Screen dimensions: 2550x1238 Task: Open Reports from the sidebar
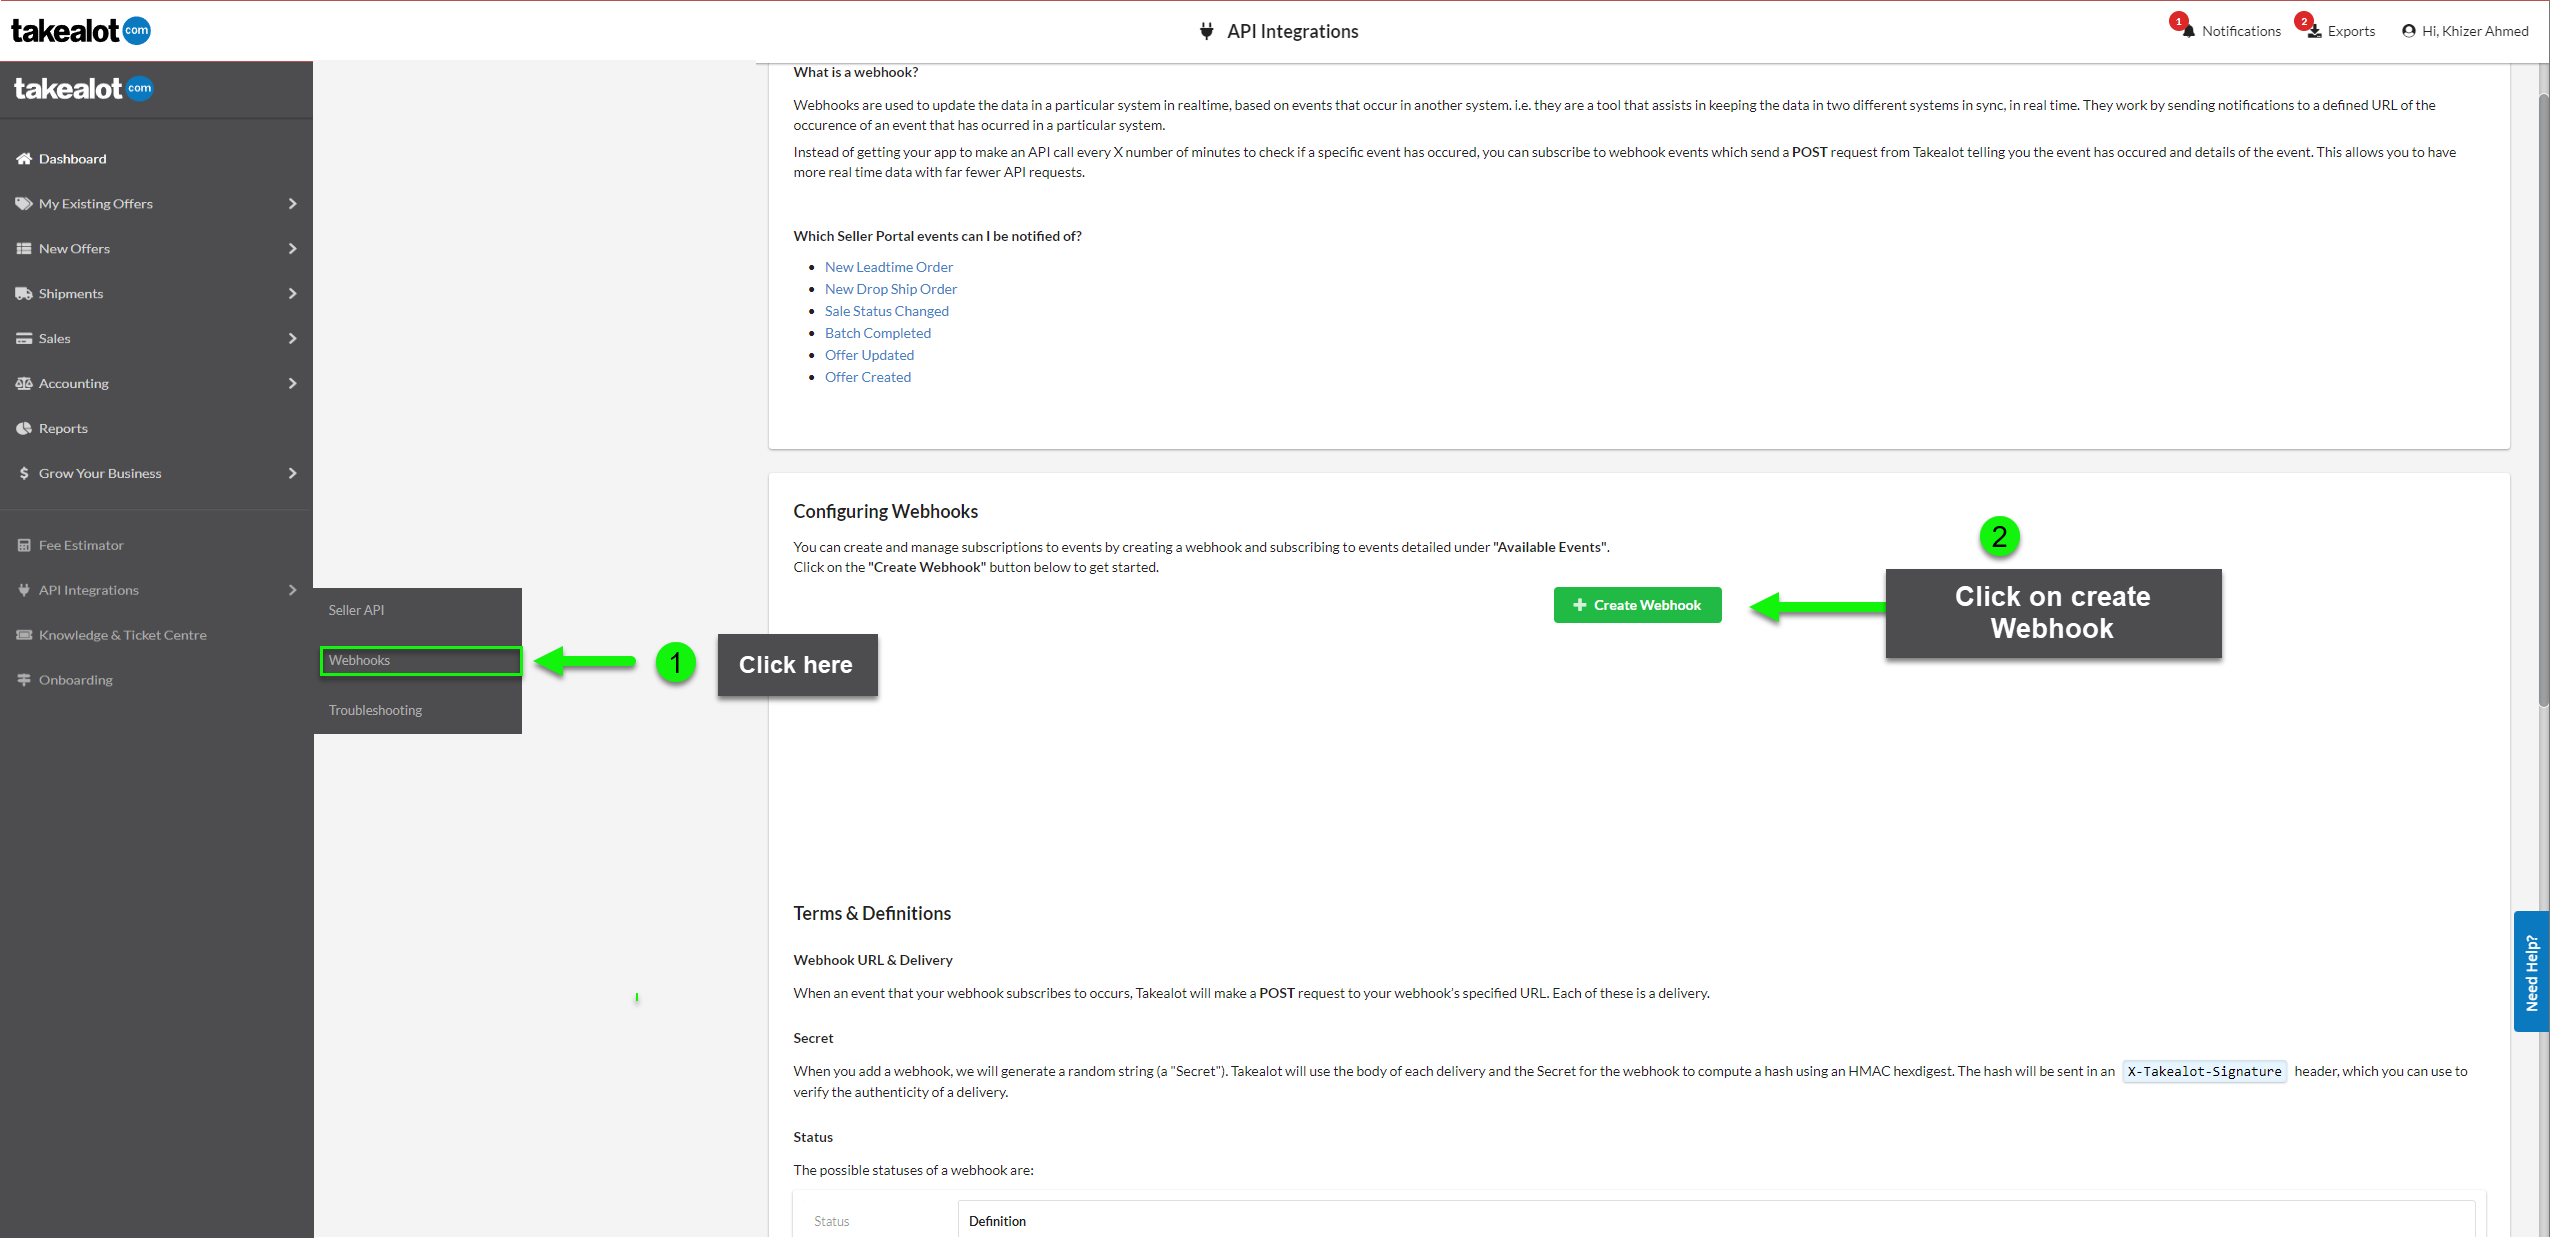[x=63, y=428]
